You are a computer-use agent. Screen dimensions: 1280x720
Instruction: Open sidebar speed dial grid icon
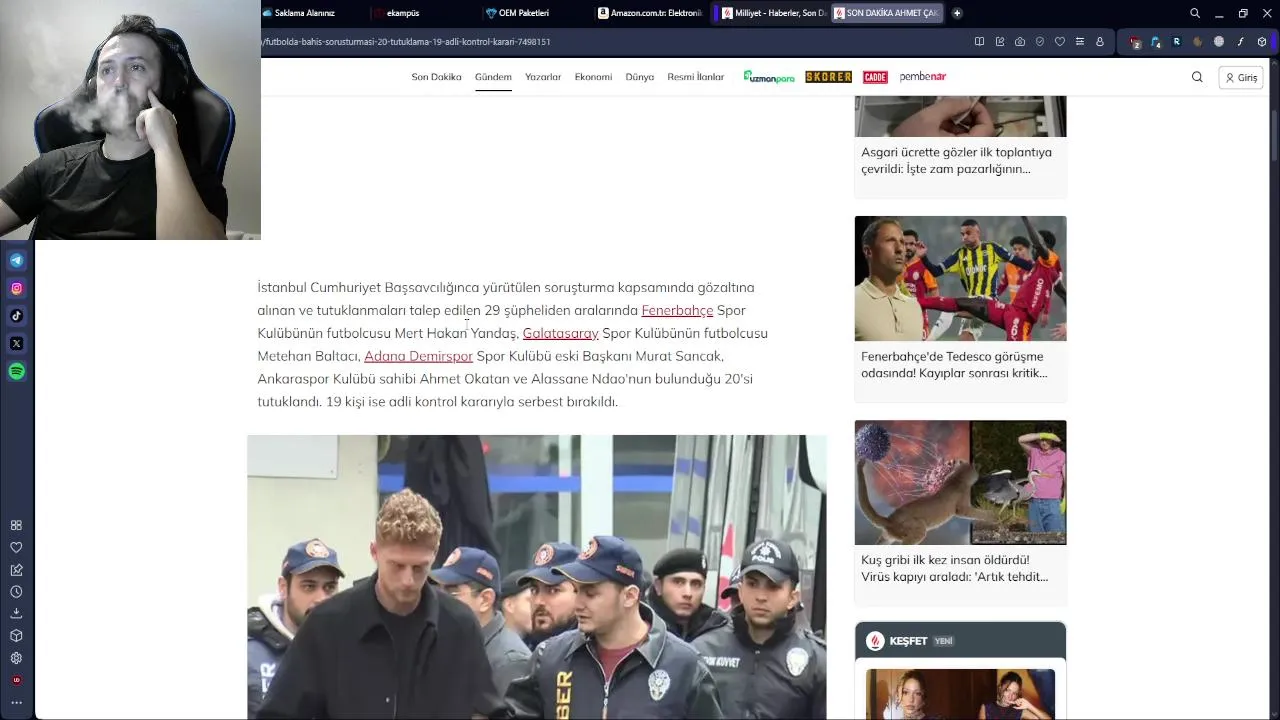tap(16, 525)
